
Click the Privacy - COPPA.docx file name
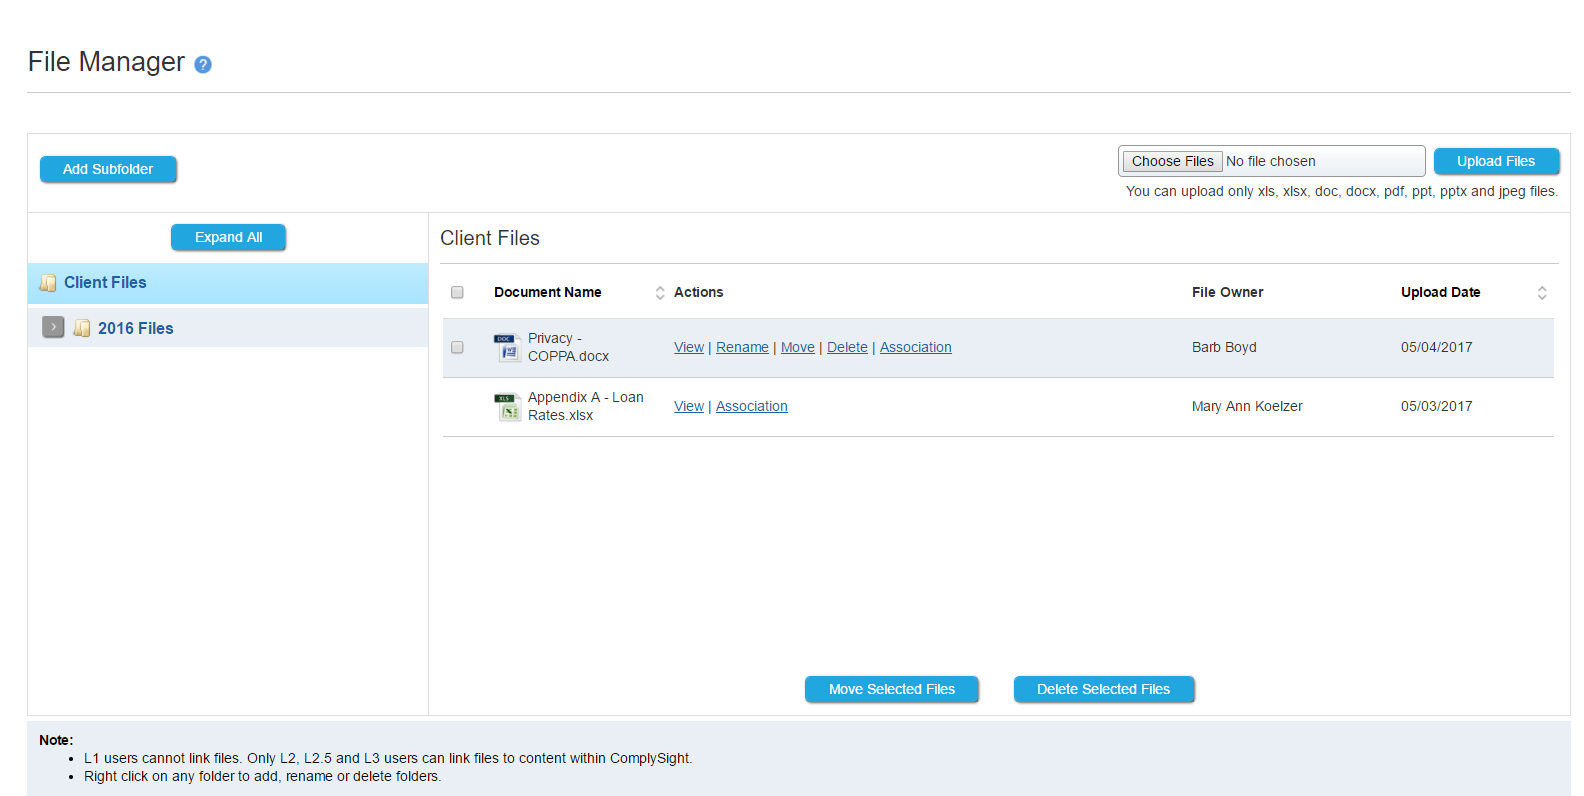[x=568, y=347]
